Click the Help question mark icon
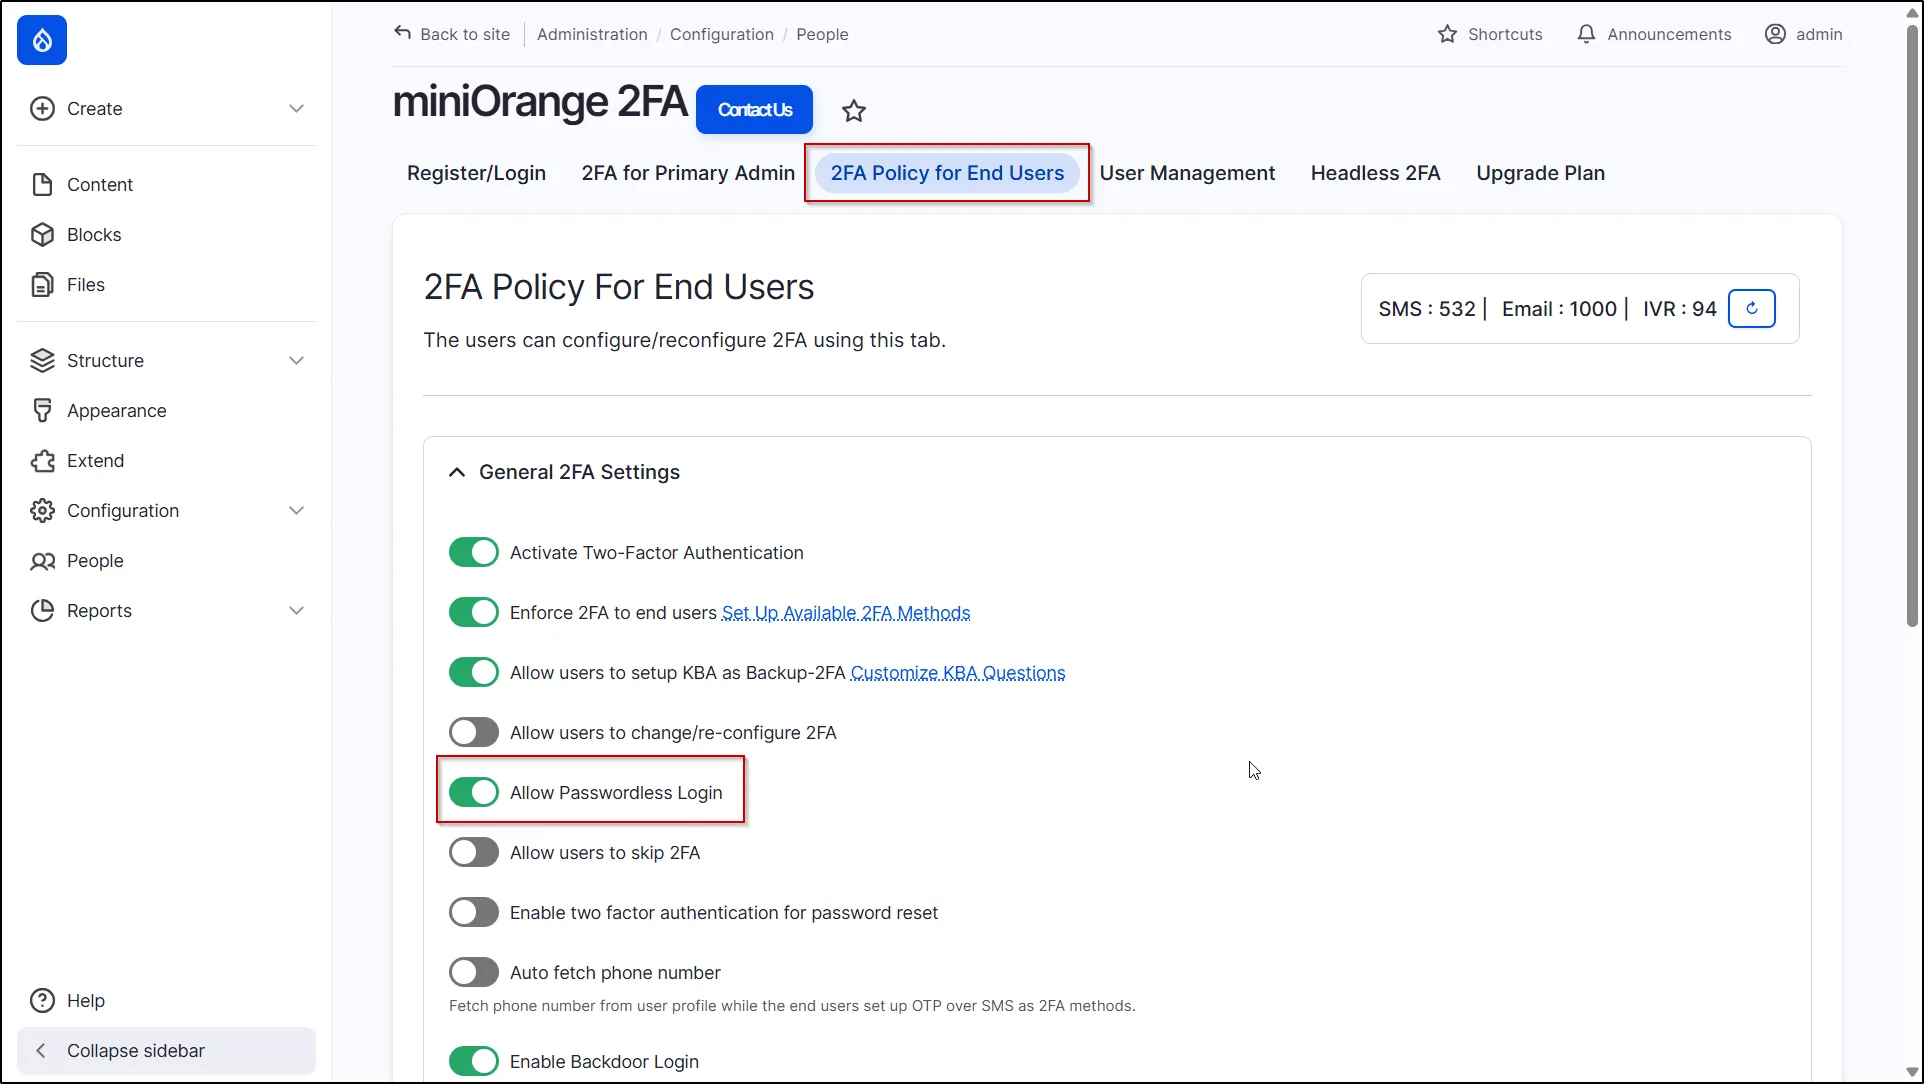The height and width of the screenshot is (1084, 1924). (42, 1000)
